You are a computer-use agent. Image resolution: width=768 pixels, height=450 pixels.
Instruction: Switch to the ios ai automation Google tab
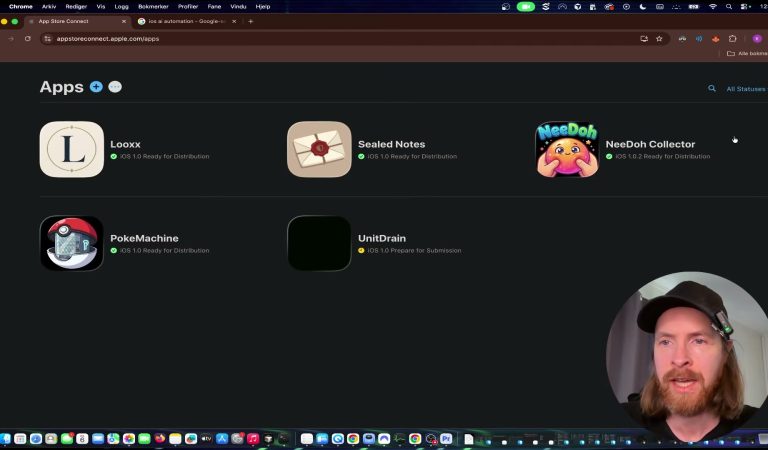pos(187,21)
